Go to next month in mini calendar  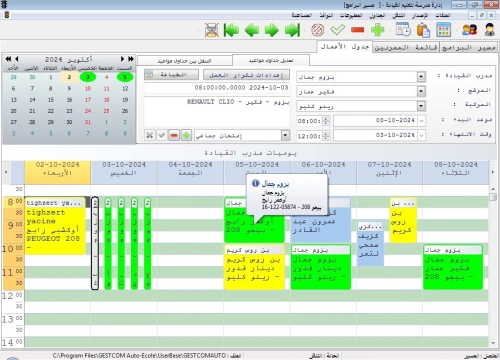click(x=122, y=59)
